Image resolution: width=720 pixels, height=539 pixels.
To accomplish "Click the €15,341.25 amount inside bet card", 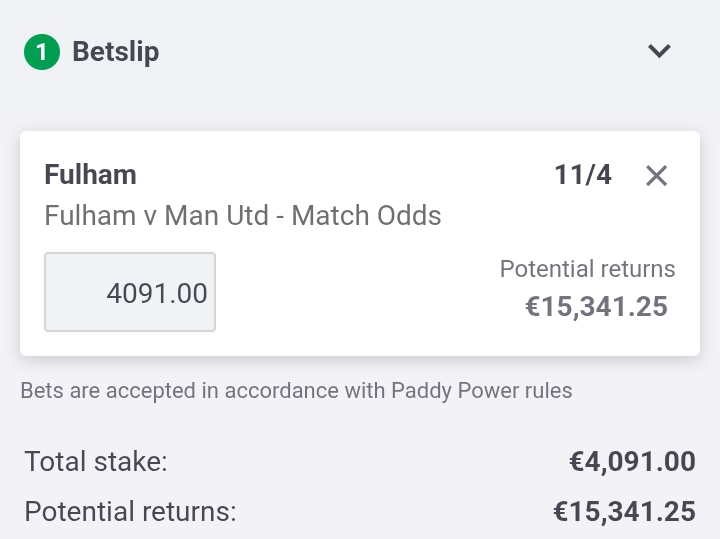I will coord(596,307).
